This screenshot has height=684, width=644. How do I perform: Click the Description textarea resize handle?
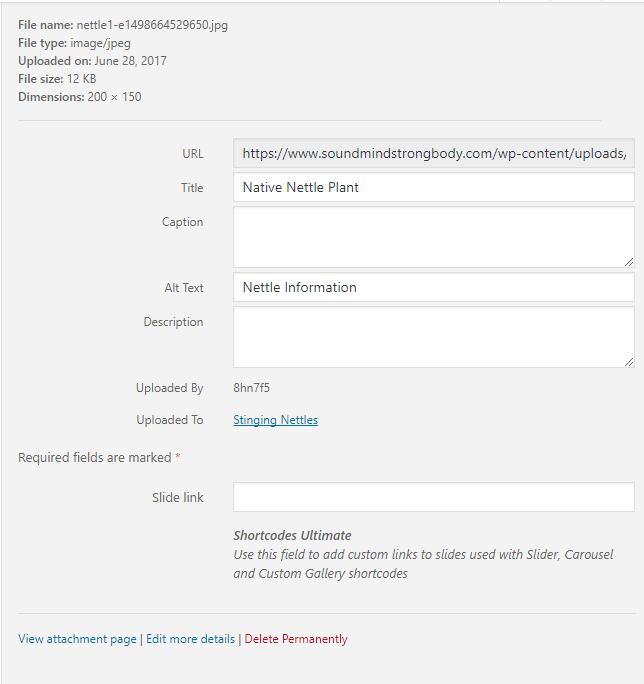coord(629,362)
